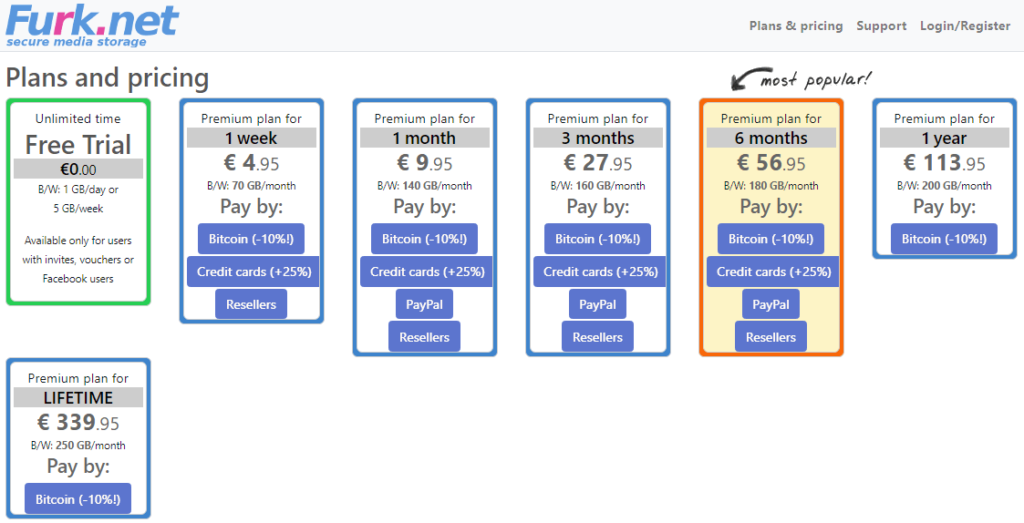The image size is (1024, 523).
Task: Select PayPal for 3 months plan
Action: (x=598, y=304)
